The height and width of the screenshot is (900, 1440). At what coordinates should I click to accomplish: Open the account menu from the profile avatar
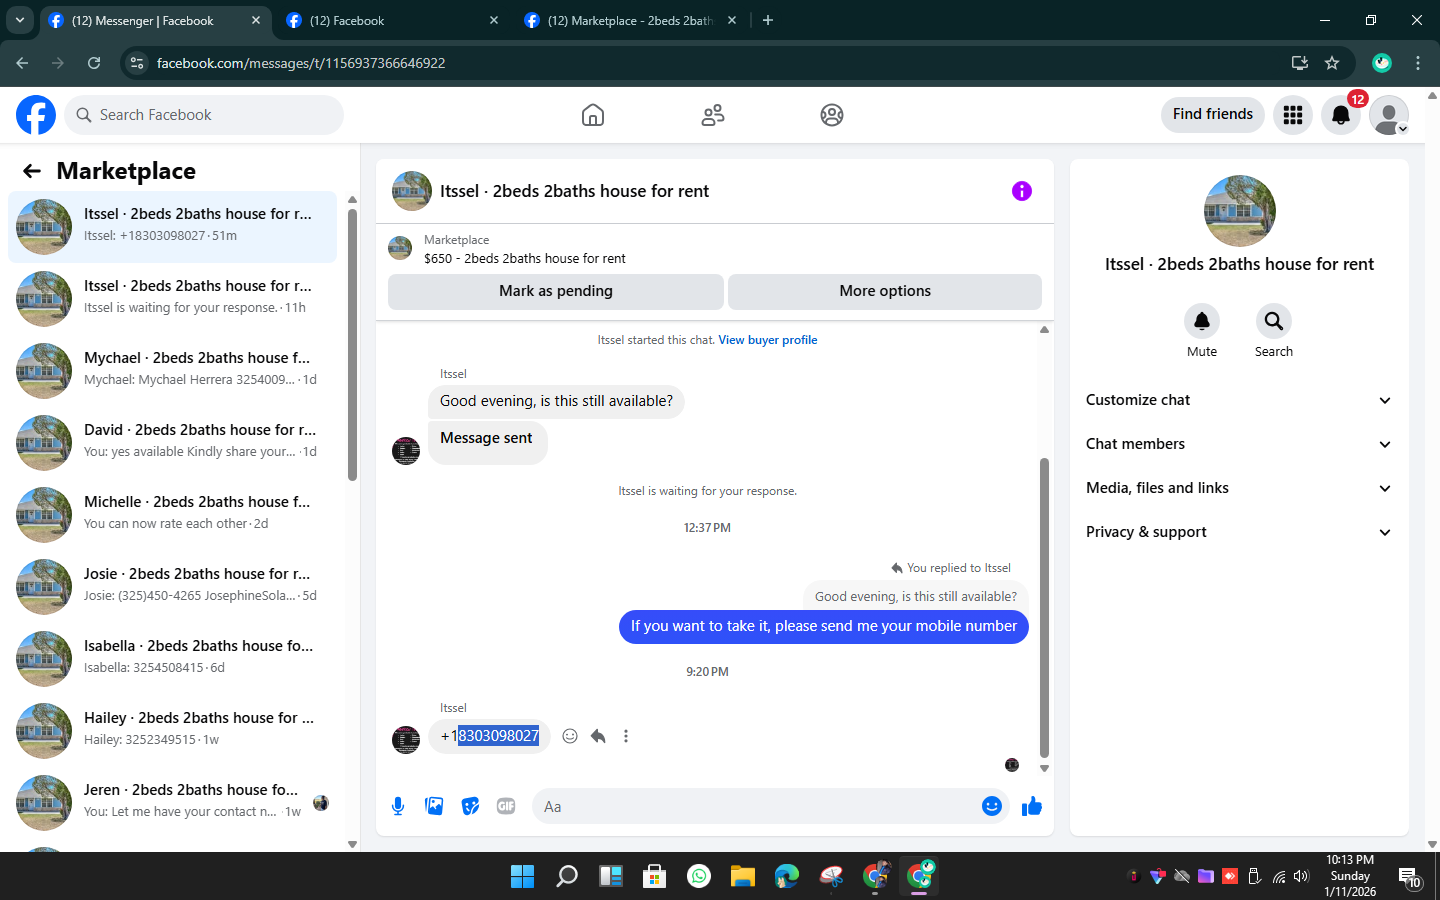(x=1389, y=115)
